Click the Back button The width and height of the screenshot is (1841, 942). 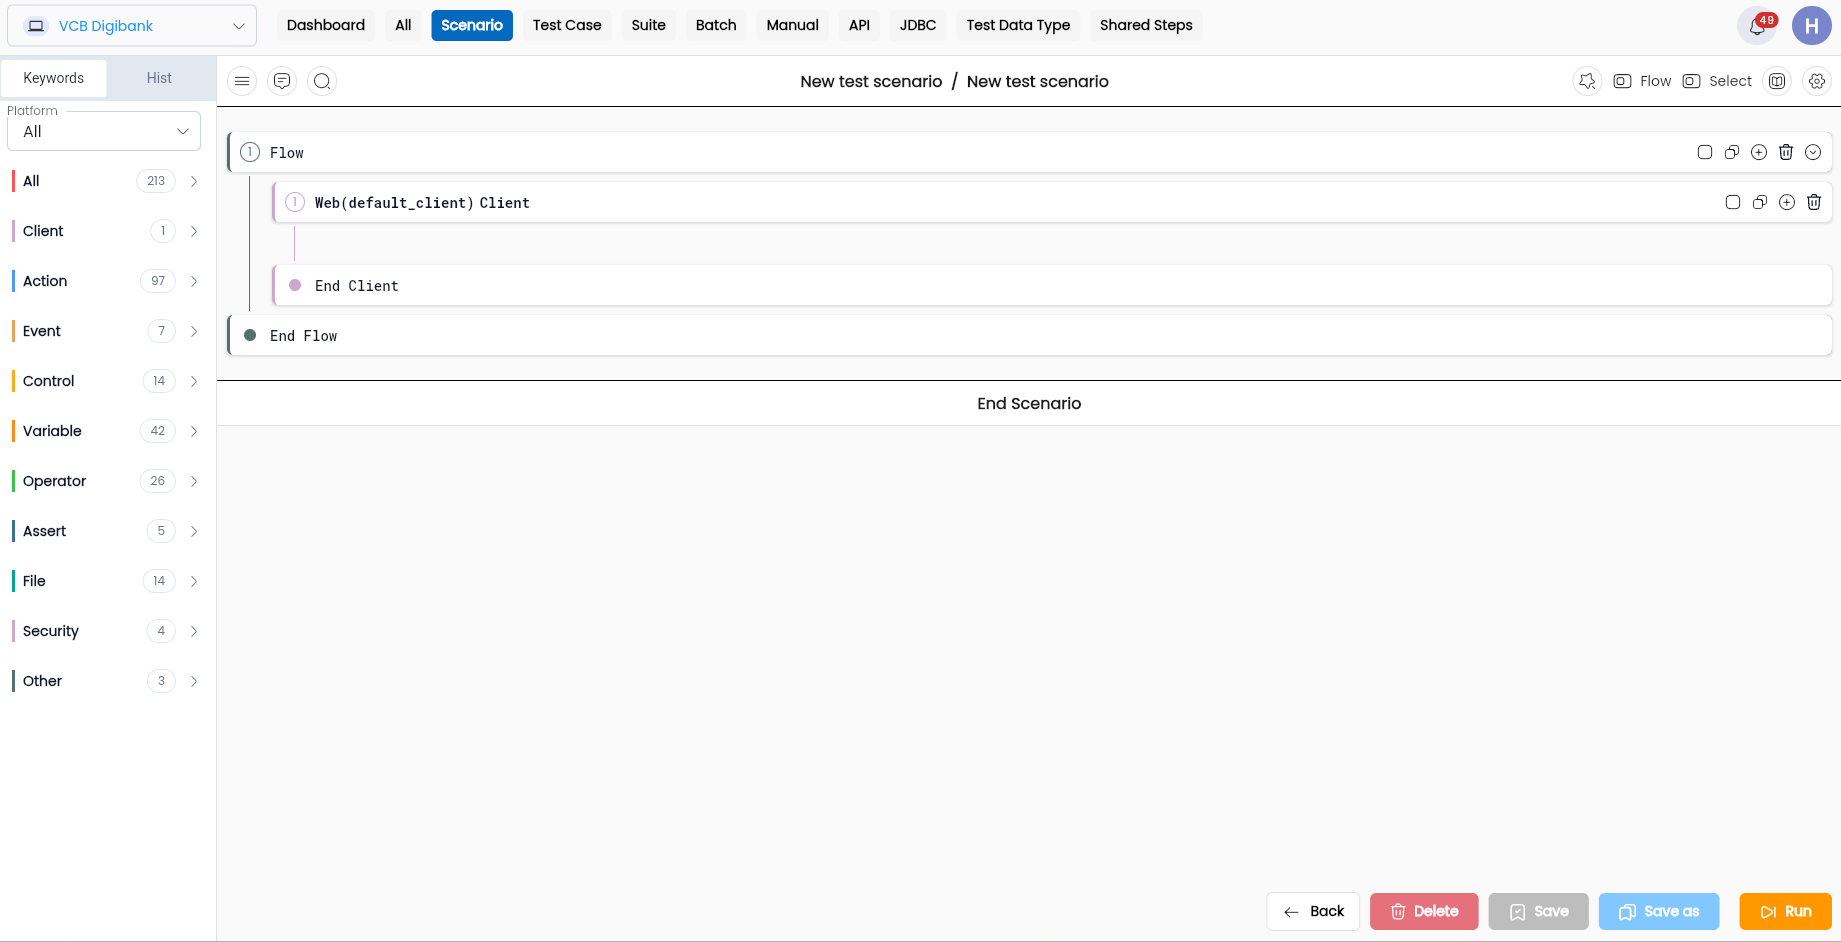[x=1313, y=911]
